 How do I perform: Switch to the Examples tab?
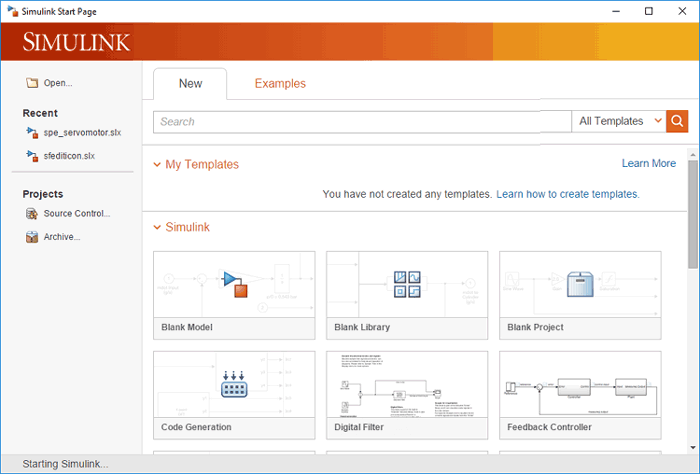tap(280, 83)
